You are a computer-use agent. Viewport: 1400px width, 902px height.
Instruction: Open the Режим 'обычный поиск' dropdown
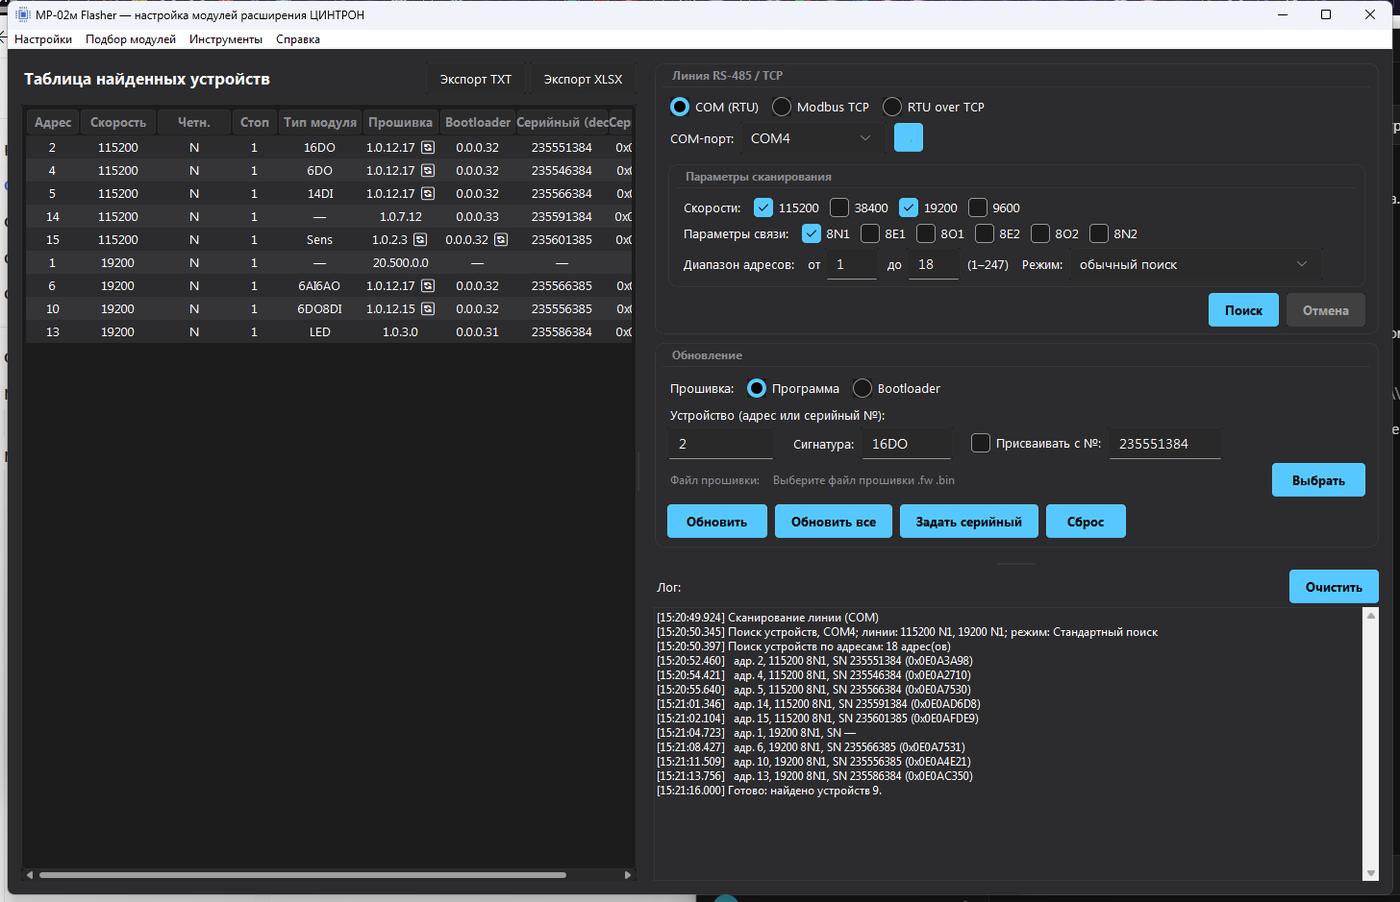1195,265
